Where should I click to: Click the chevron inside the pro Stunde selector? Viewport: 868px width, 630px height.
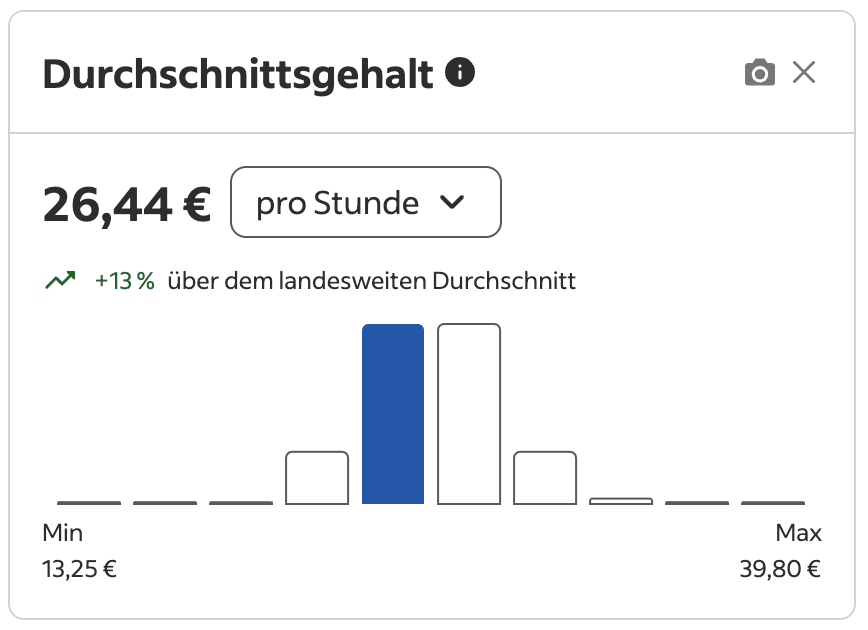coord(453,203)
